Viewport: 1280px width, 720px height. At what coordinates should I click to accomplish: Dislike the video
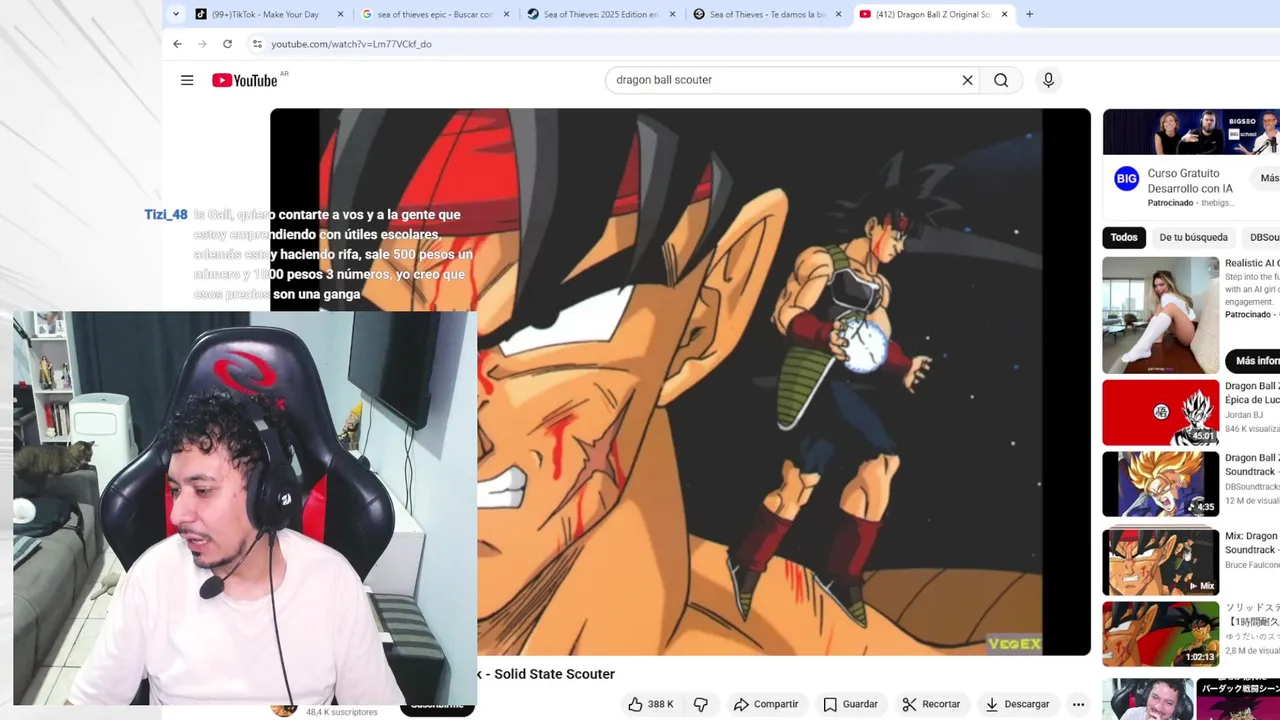point(701,704)
